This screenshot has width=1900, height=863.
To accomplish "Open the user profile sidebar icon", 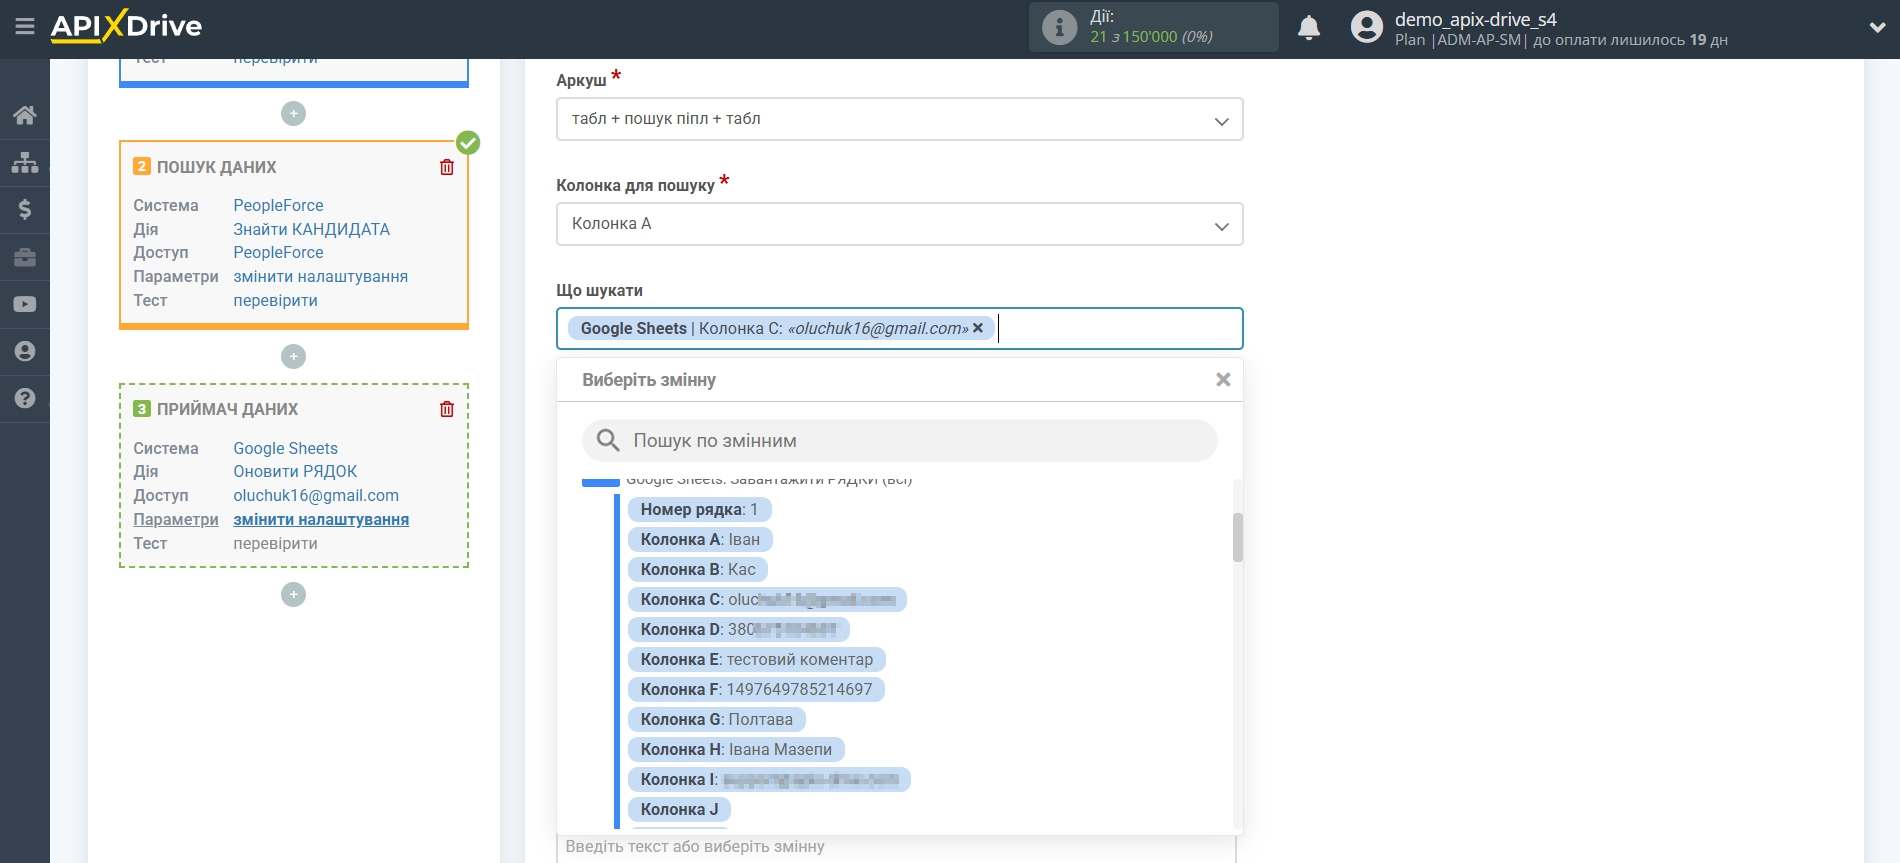I will click(25, 351).
